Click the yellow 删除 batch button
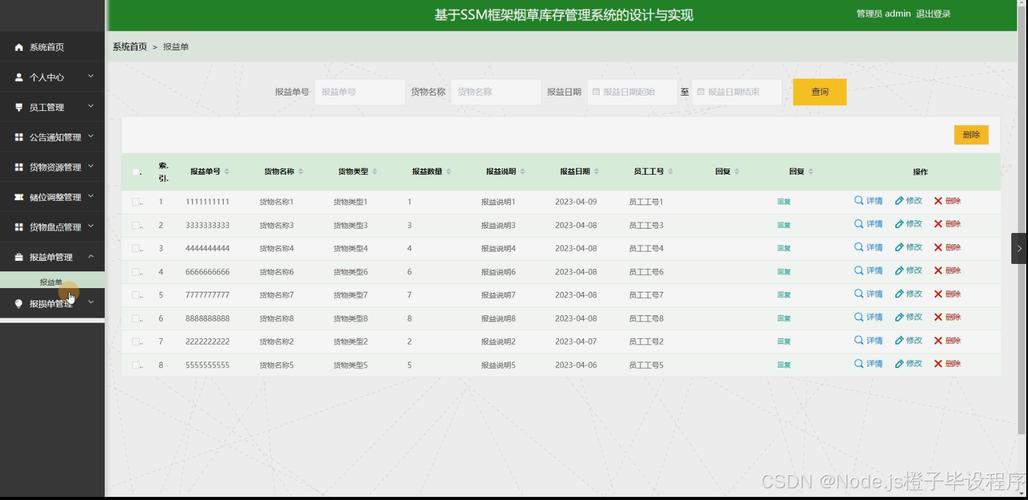The width and height of the screenshot is (1028, 500). (971, 135)
